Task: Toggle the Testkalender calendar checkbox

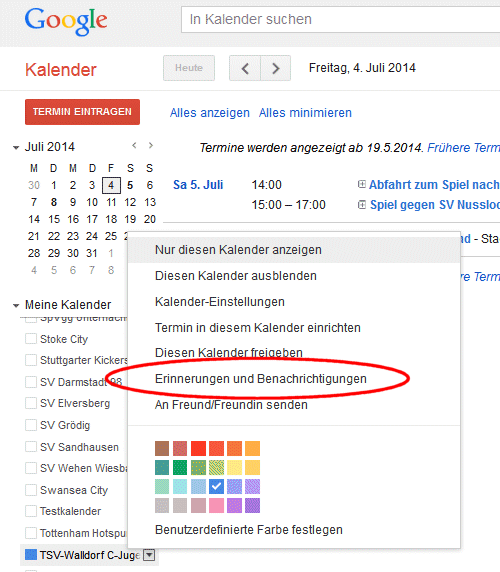Action: [x=31, y=511]
